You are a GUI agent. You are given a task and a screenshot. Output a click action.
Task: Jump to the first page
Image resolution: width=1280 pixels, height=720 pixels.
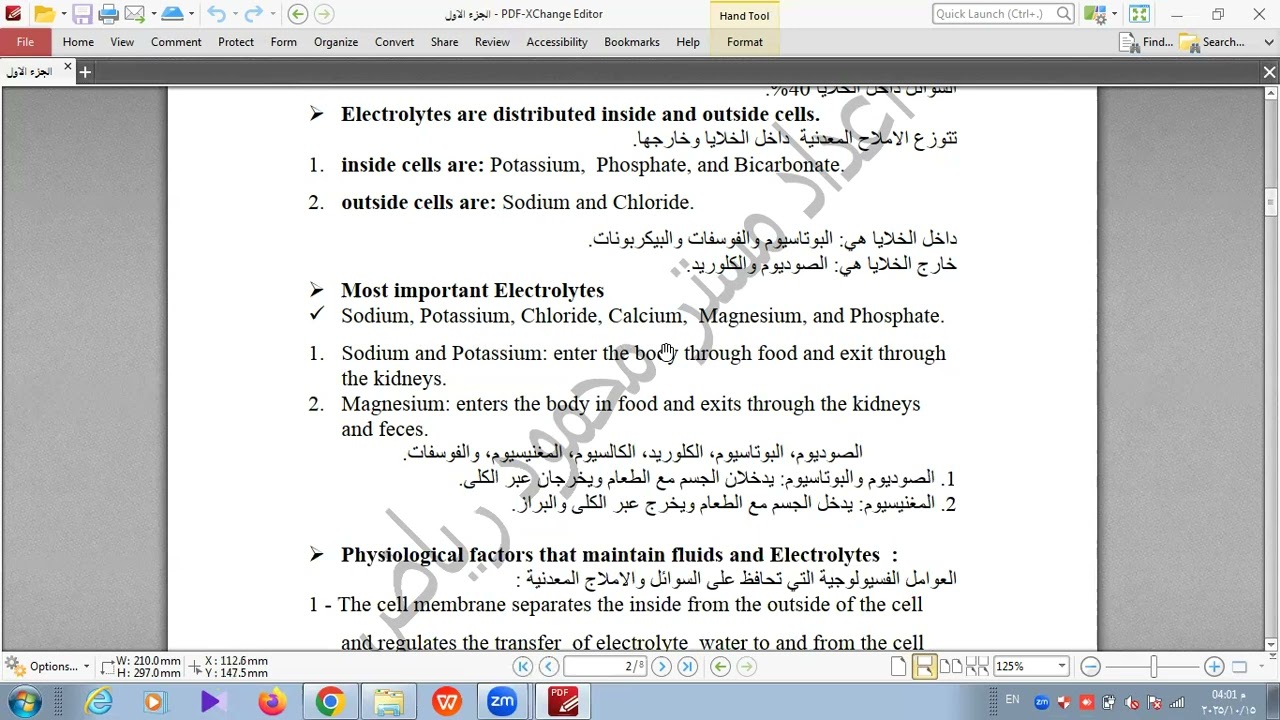[x=523, y=666]
